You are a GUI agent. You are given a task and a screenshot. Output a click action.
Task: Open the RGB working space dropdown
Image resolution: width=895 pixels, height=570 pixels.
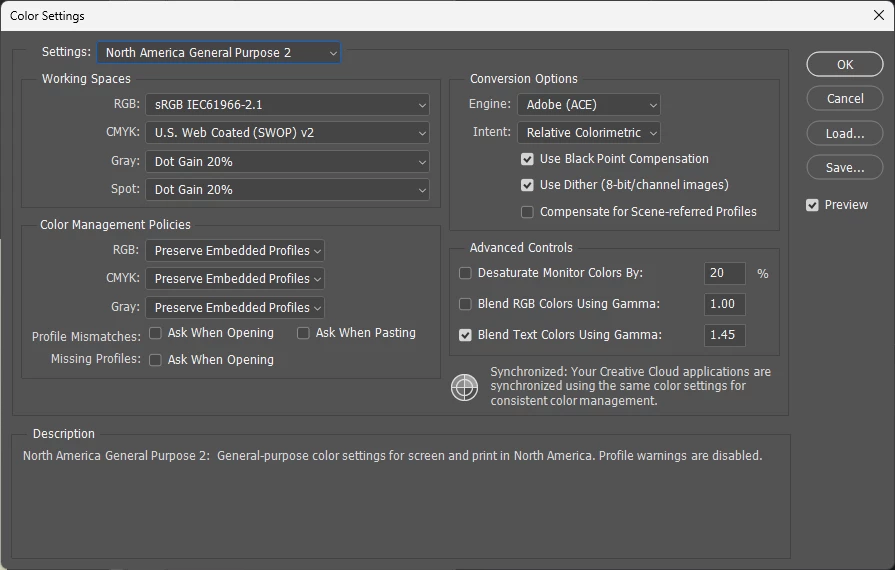287,105
